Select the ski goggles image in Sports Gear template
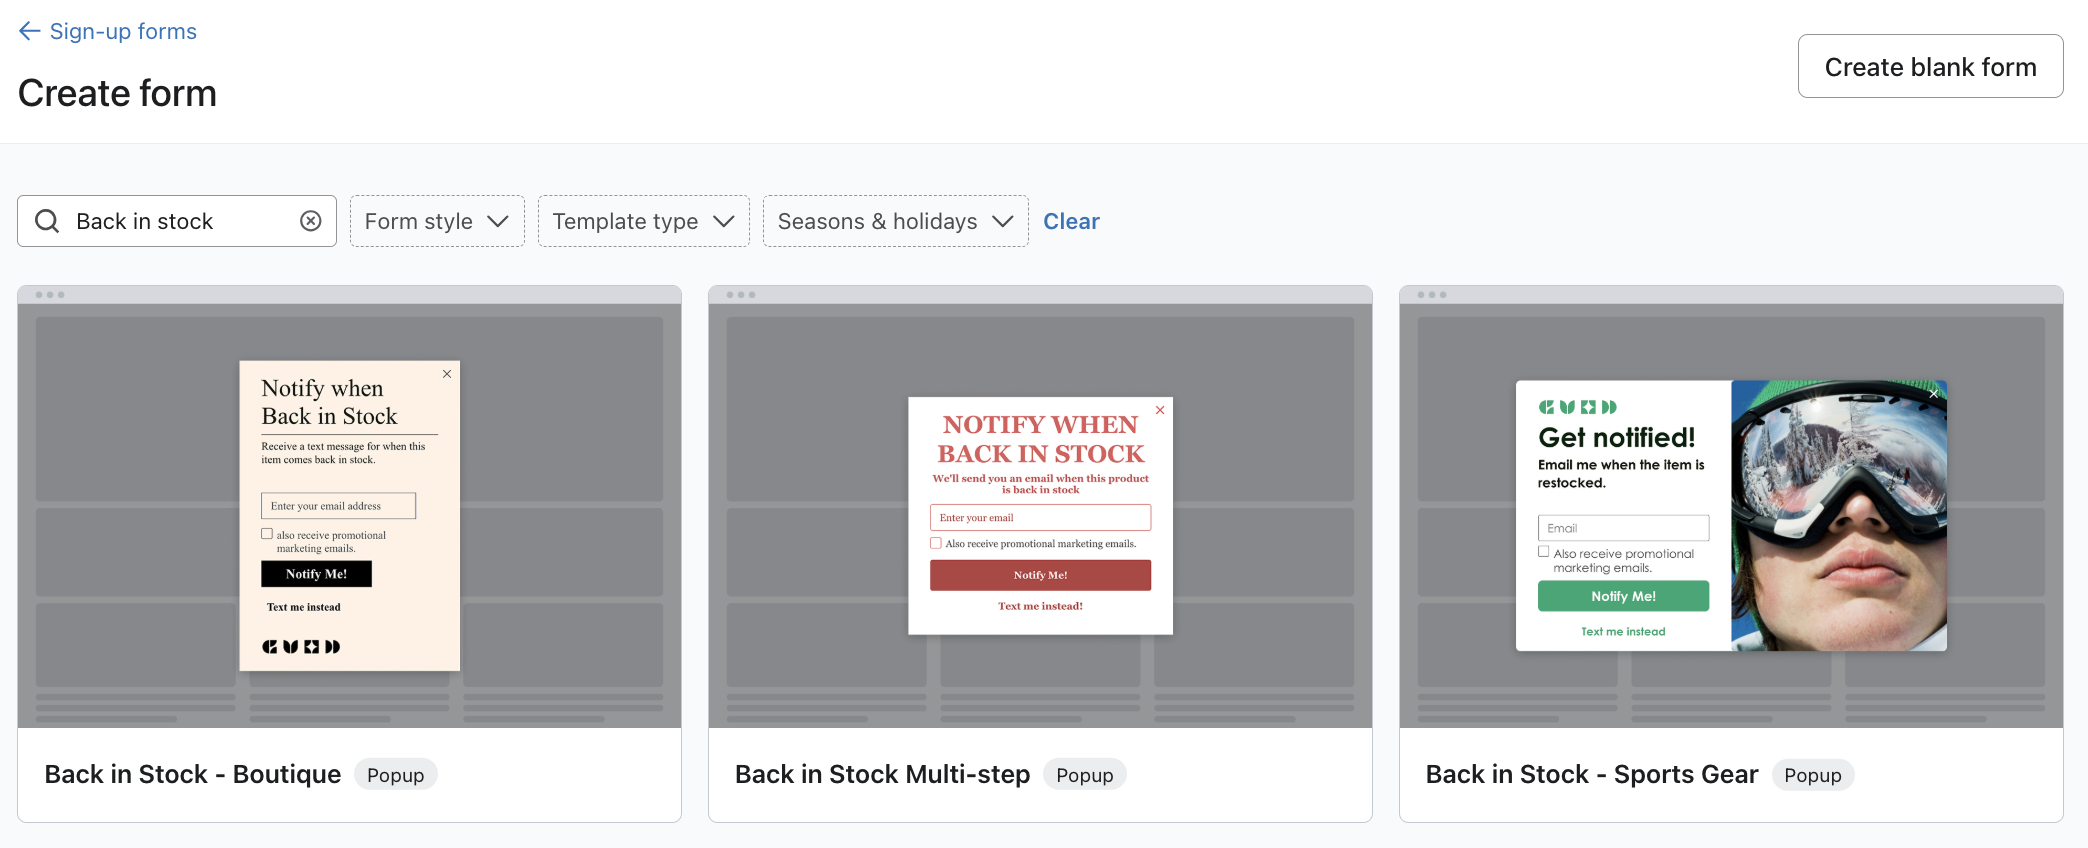The width and height of the screenshot is (2088, 848). 1838,515
